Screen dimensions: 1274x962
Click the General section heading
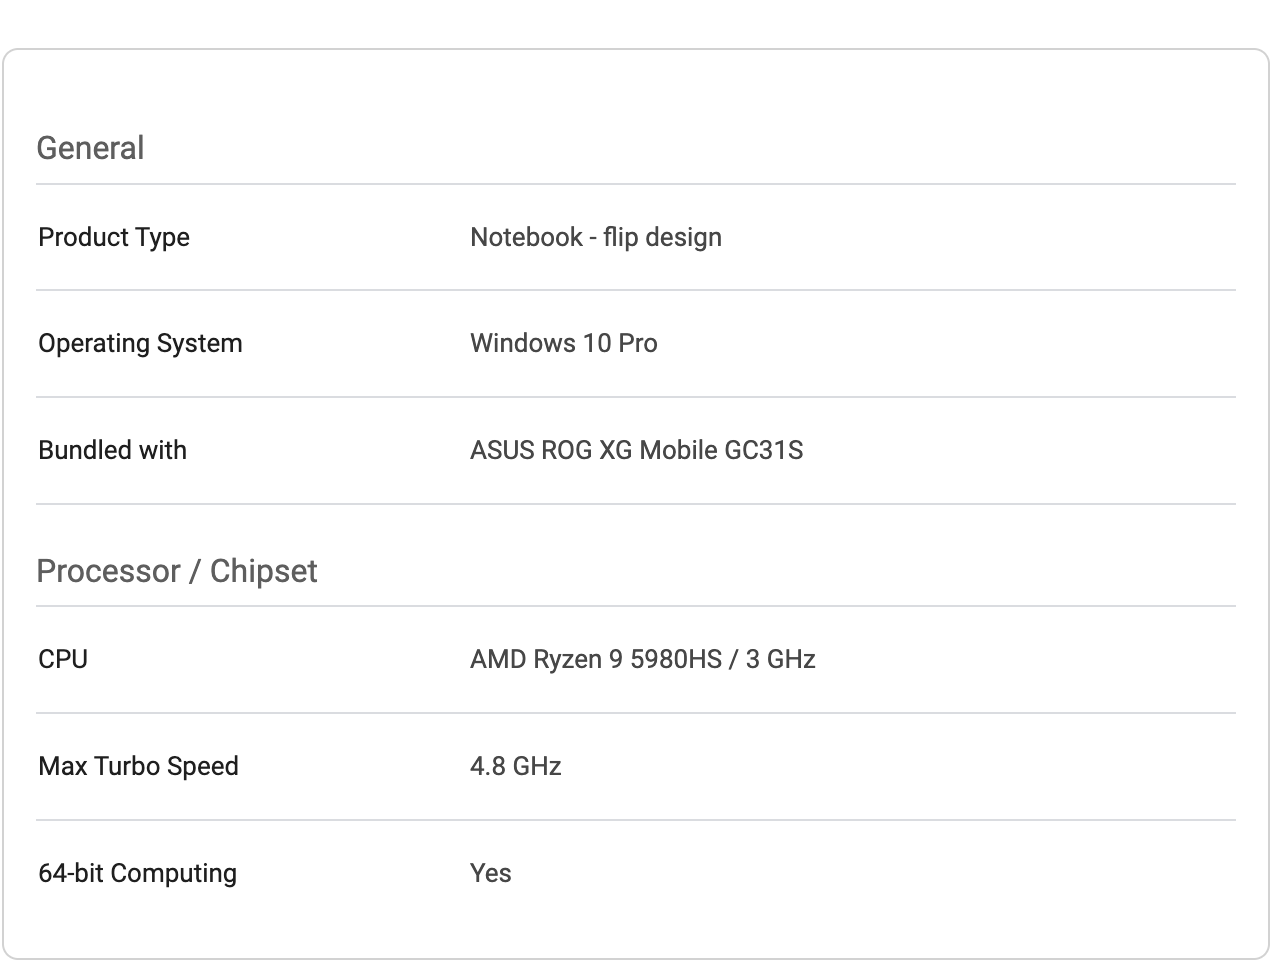pyautogui.click(x=90, y=148)
